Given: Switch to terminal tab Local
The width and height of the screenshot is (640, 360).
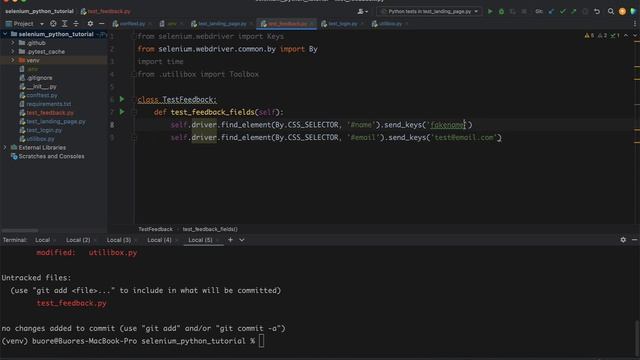Looking at the screenshot, I should [42, 240].
